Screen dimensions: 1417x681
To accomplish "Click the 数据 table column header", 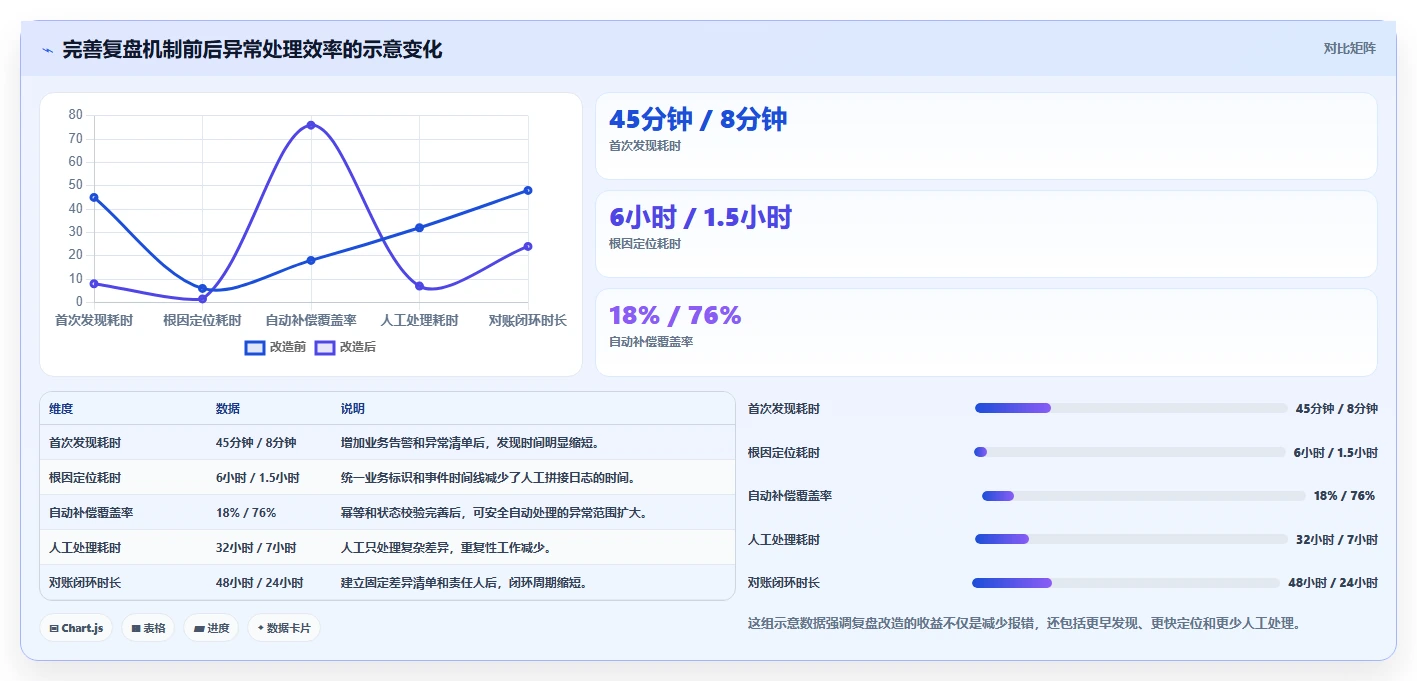I will click(228, 409).
